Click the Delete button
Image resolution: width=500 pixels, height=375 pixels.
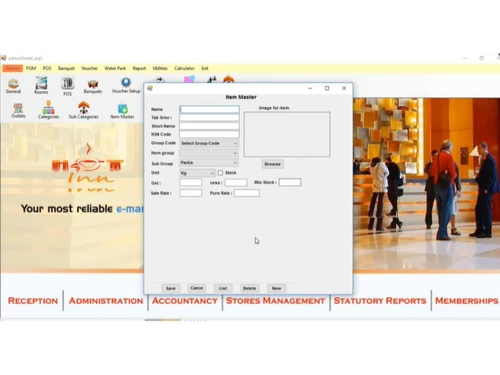coord(249,288)
